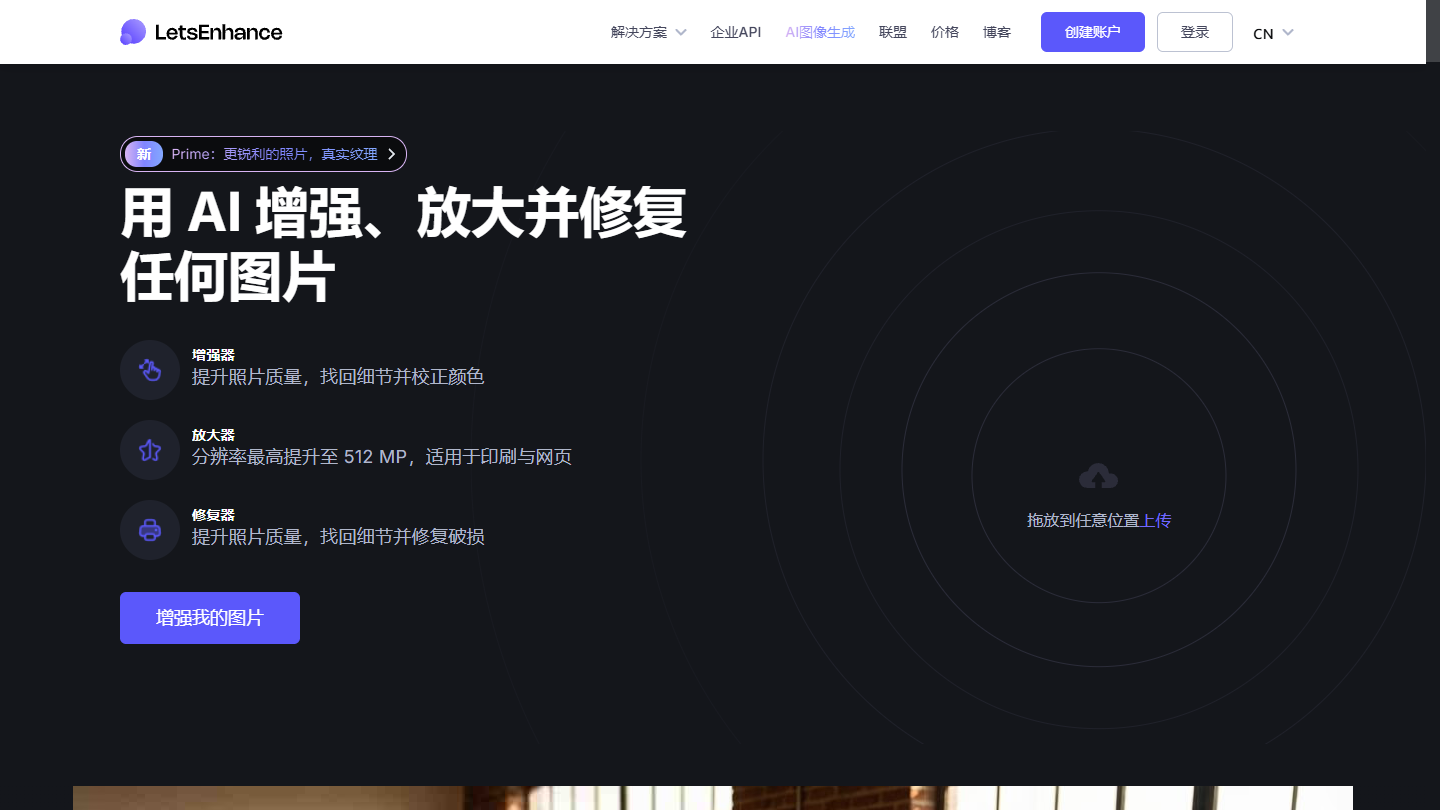This screenshot has height=810, width=1440.
Task: Click the cloud upload icon
Action: (1099, 477)
